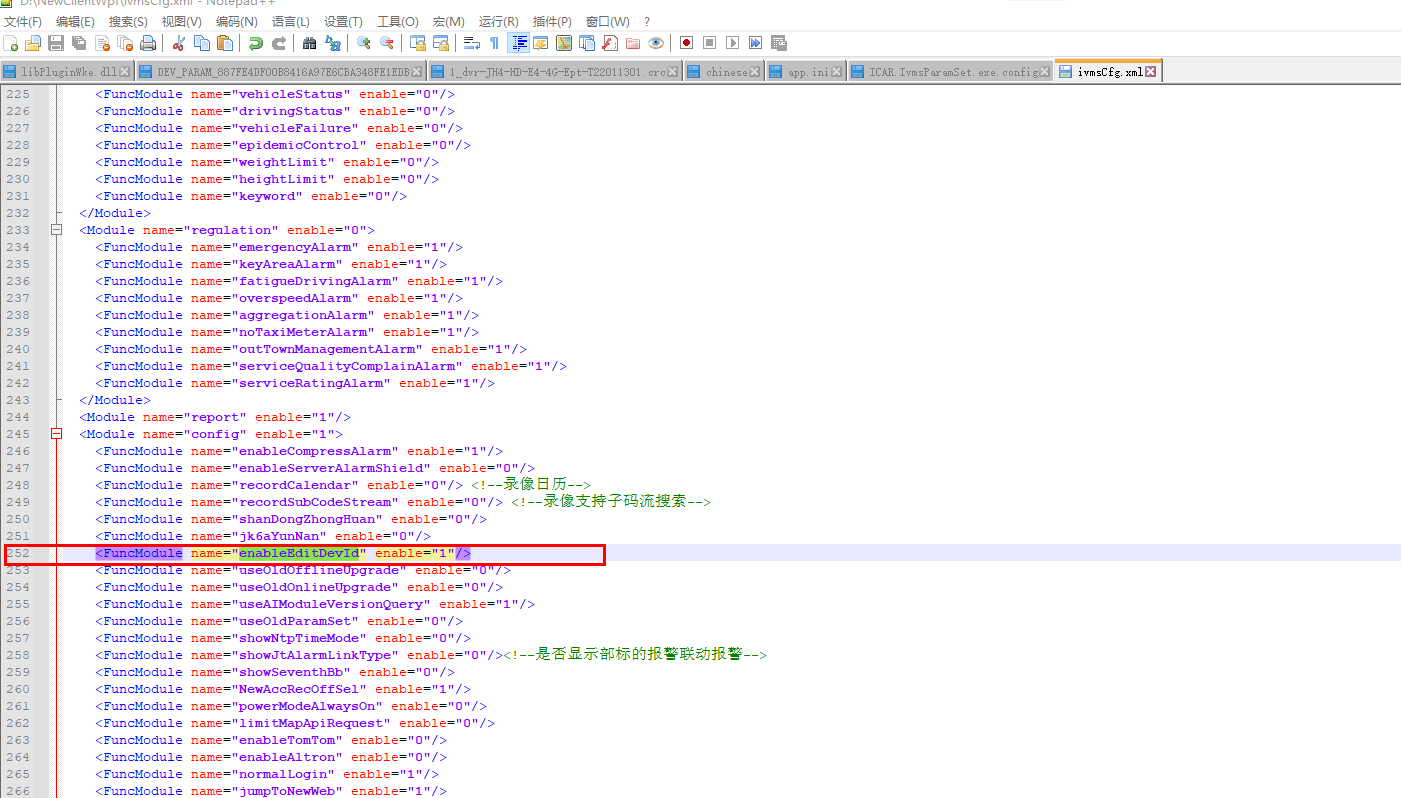Run macro multiple times icon

755,43
